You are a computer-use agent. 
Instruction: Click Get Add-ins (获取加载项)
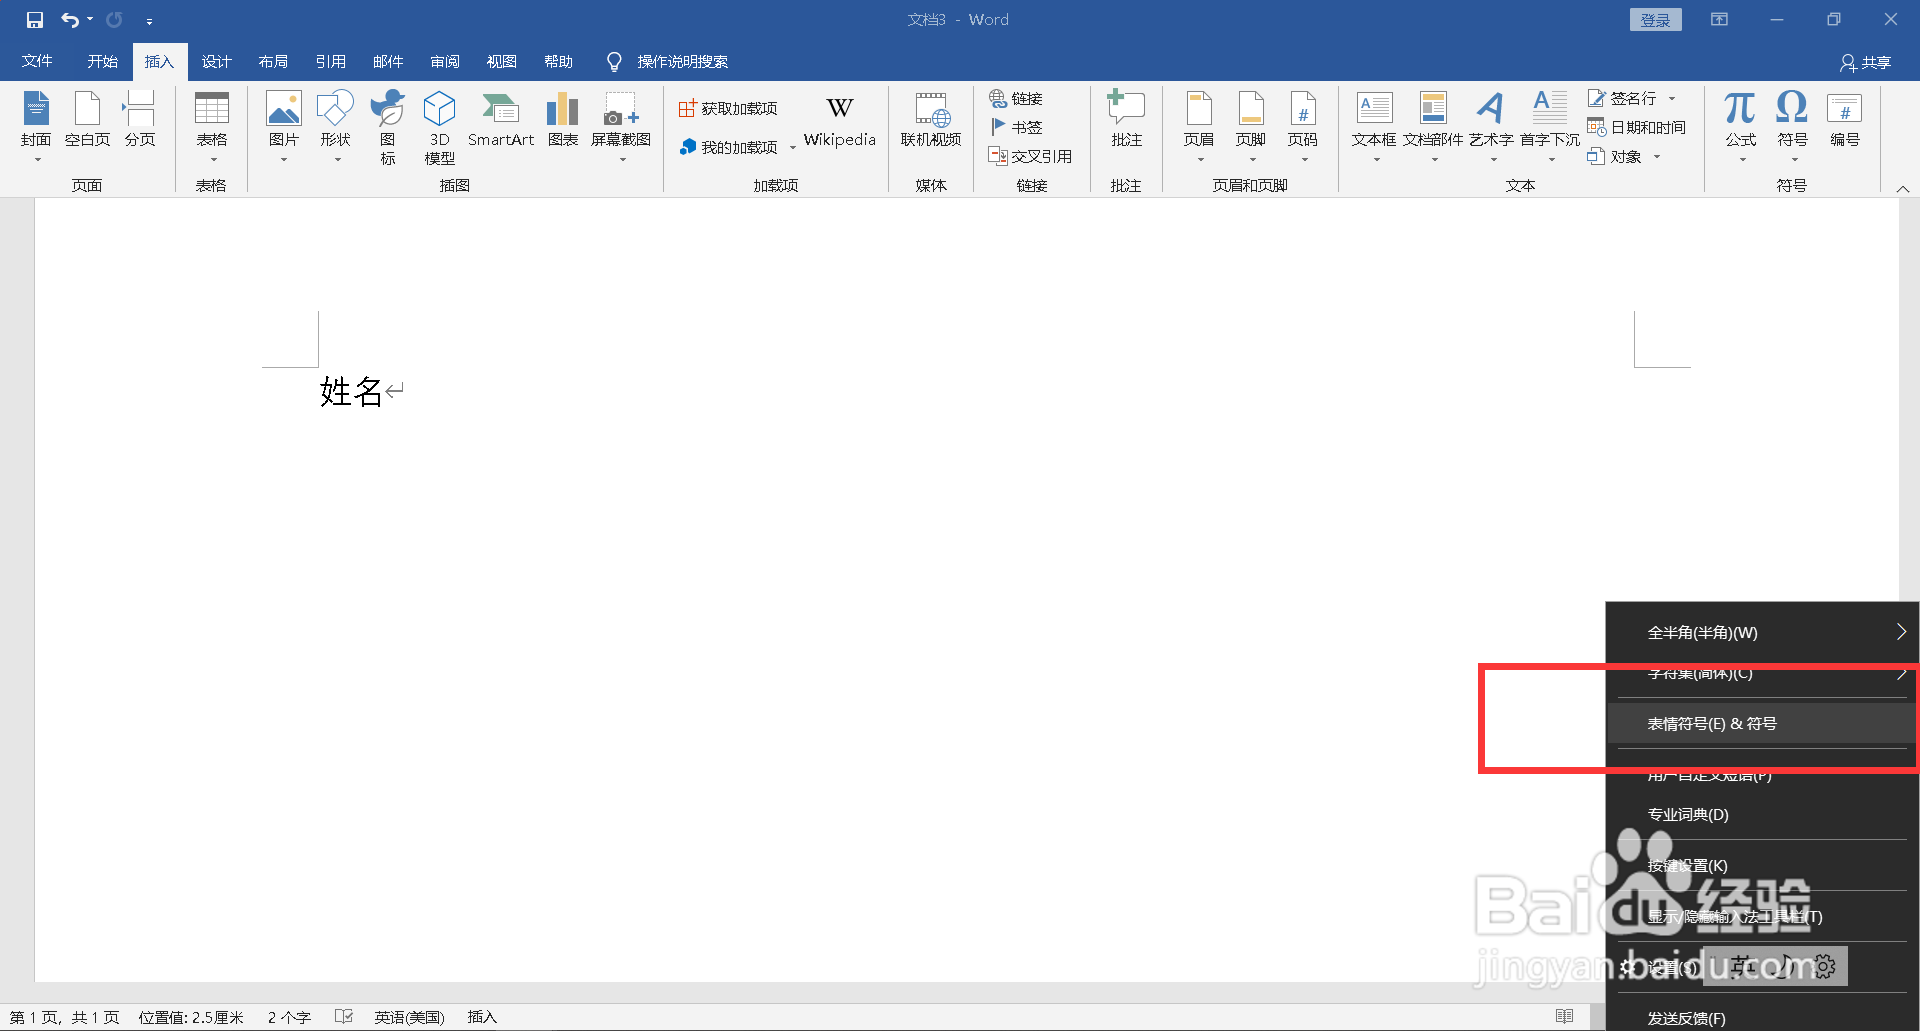click(728, 108)
